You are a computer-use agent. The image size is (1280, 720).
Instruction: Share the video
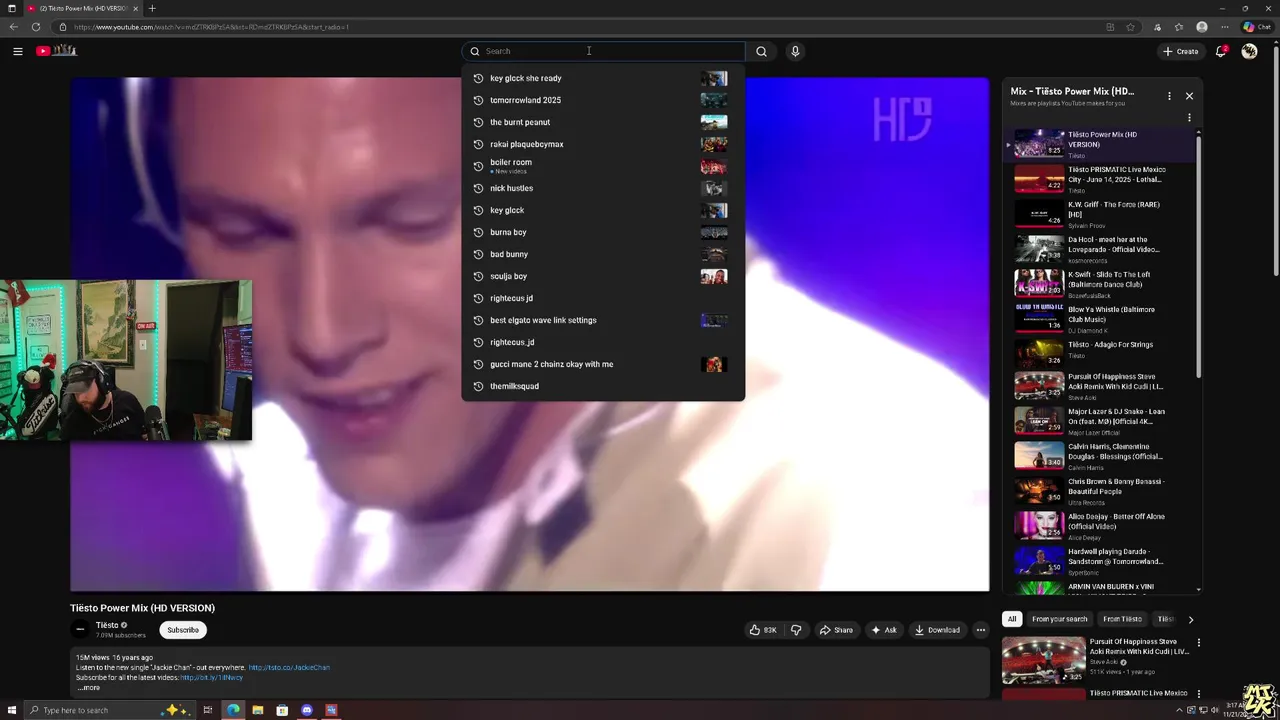pos(836,630)
